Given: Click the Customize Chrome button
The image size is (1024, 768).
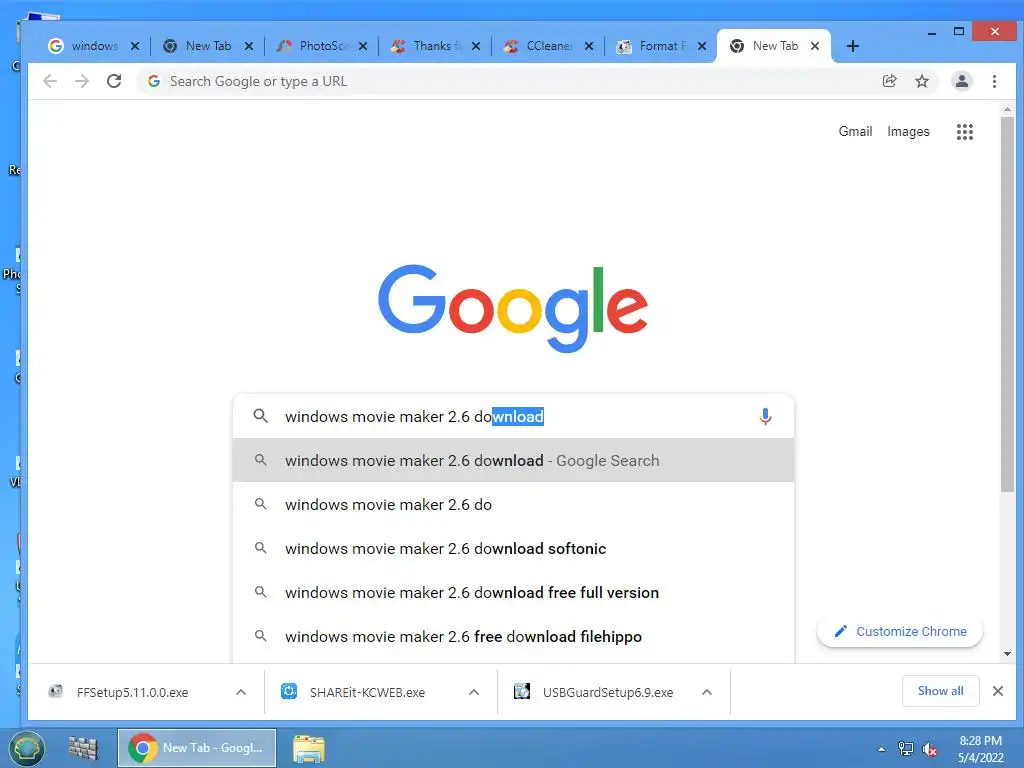Looking at the screenshot, I should pyautogui.click(x=900, y=632).
